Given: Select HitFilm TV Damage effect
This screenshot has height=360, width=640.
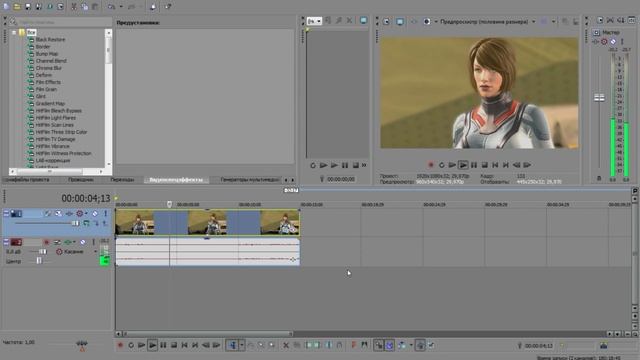Looking at the screenshot, I should point(56,139).
